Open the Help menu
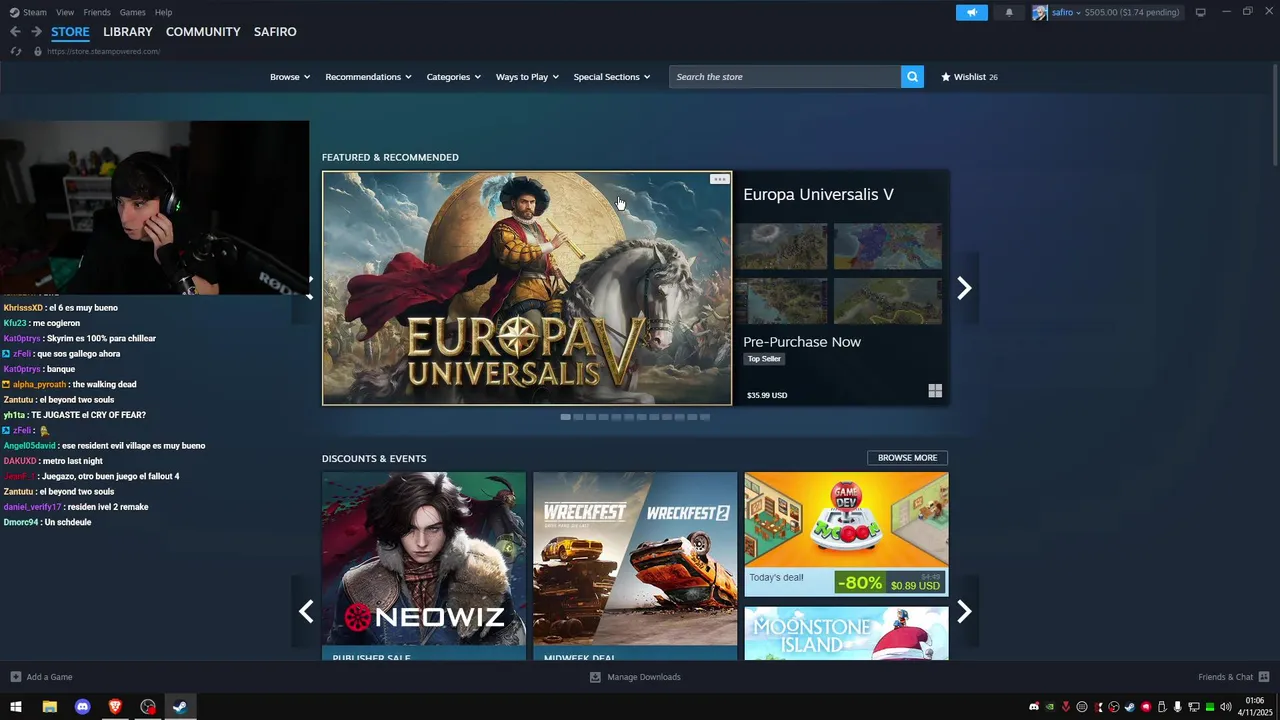Screen dimensions: 1280x720 [163, 12]
